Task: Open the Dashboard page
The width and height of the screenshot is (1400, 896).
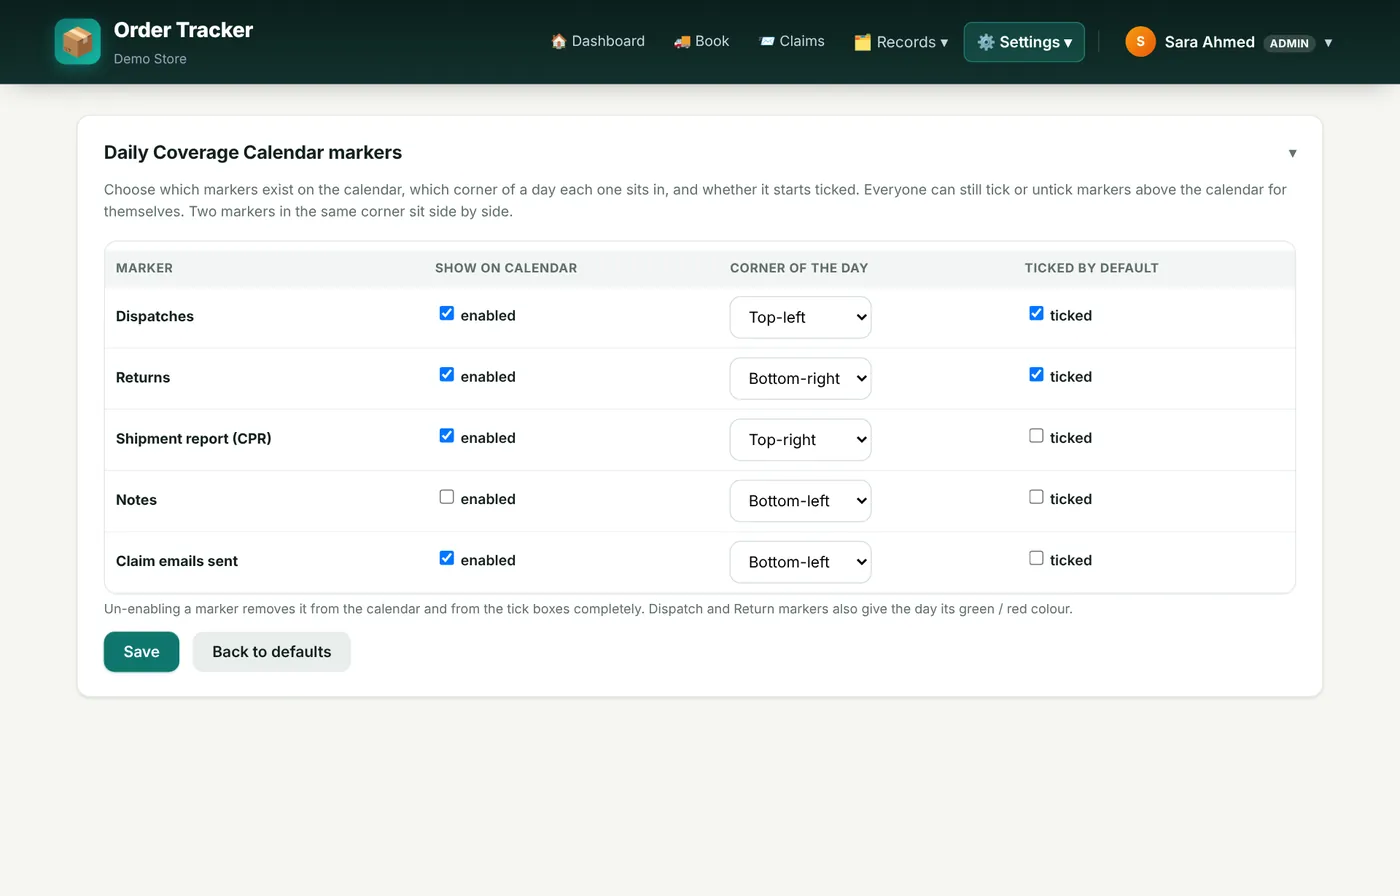Action: tap(598, 41)
